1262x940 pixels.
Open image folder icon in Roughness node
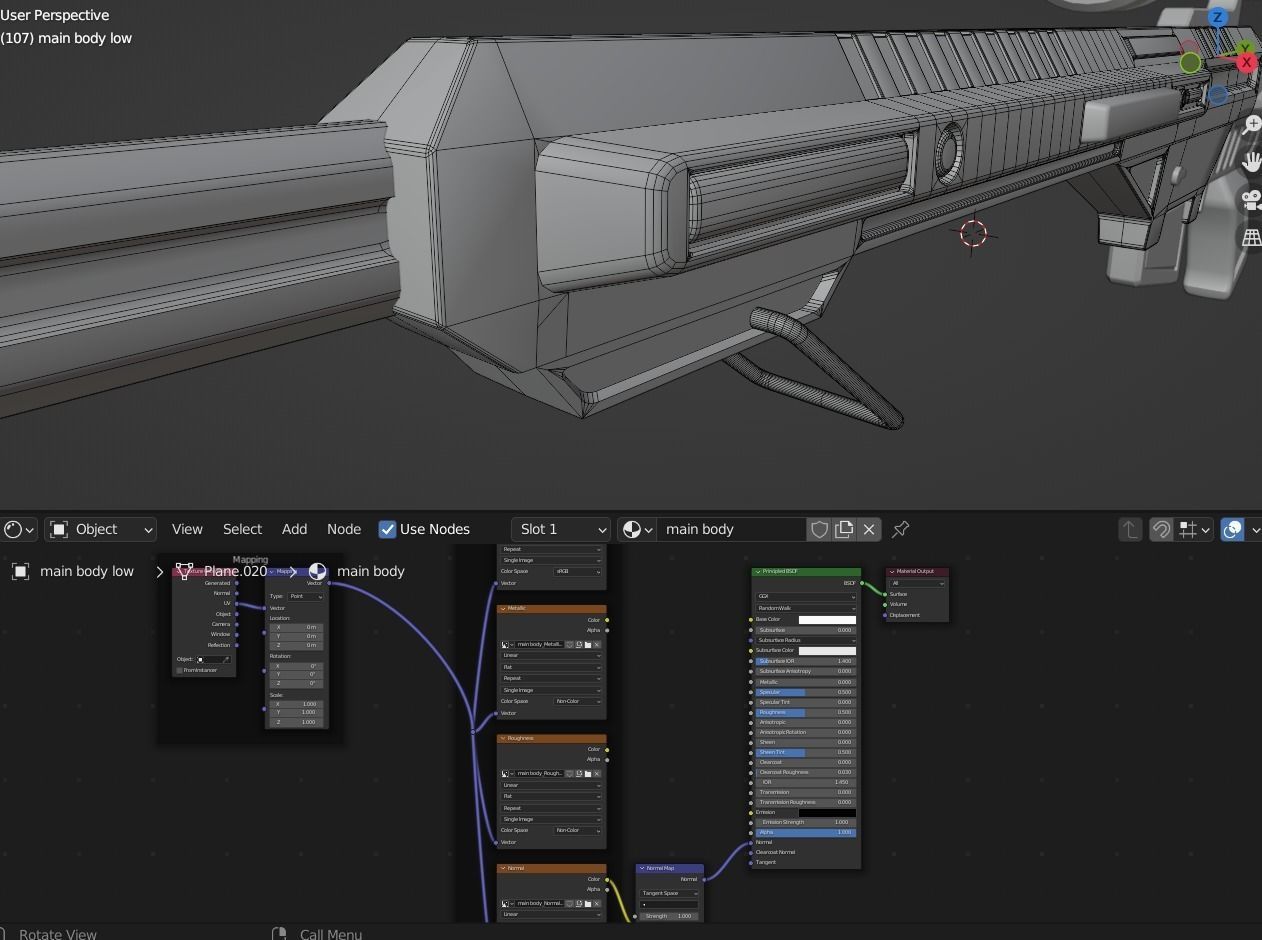588,774
